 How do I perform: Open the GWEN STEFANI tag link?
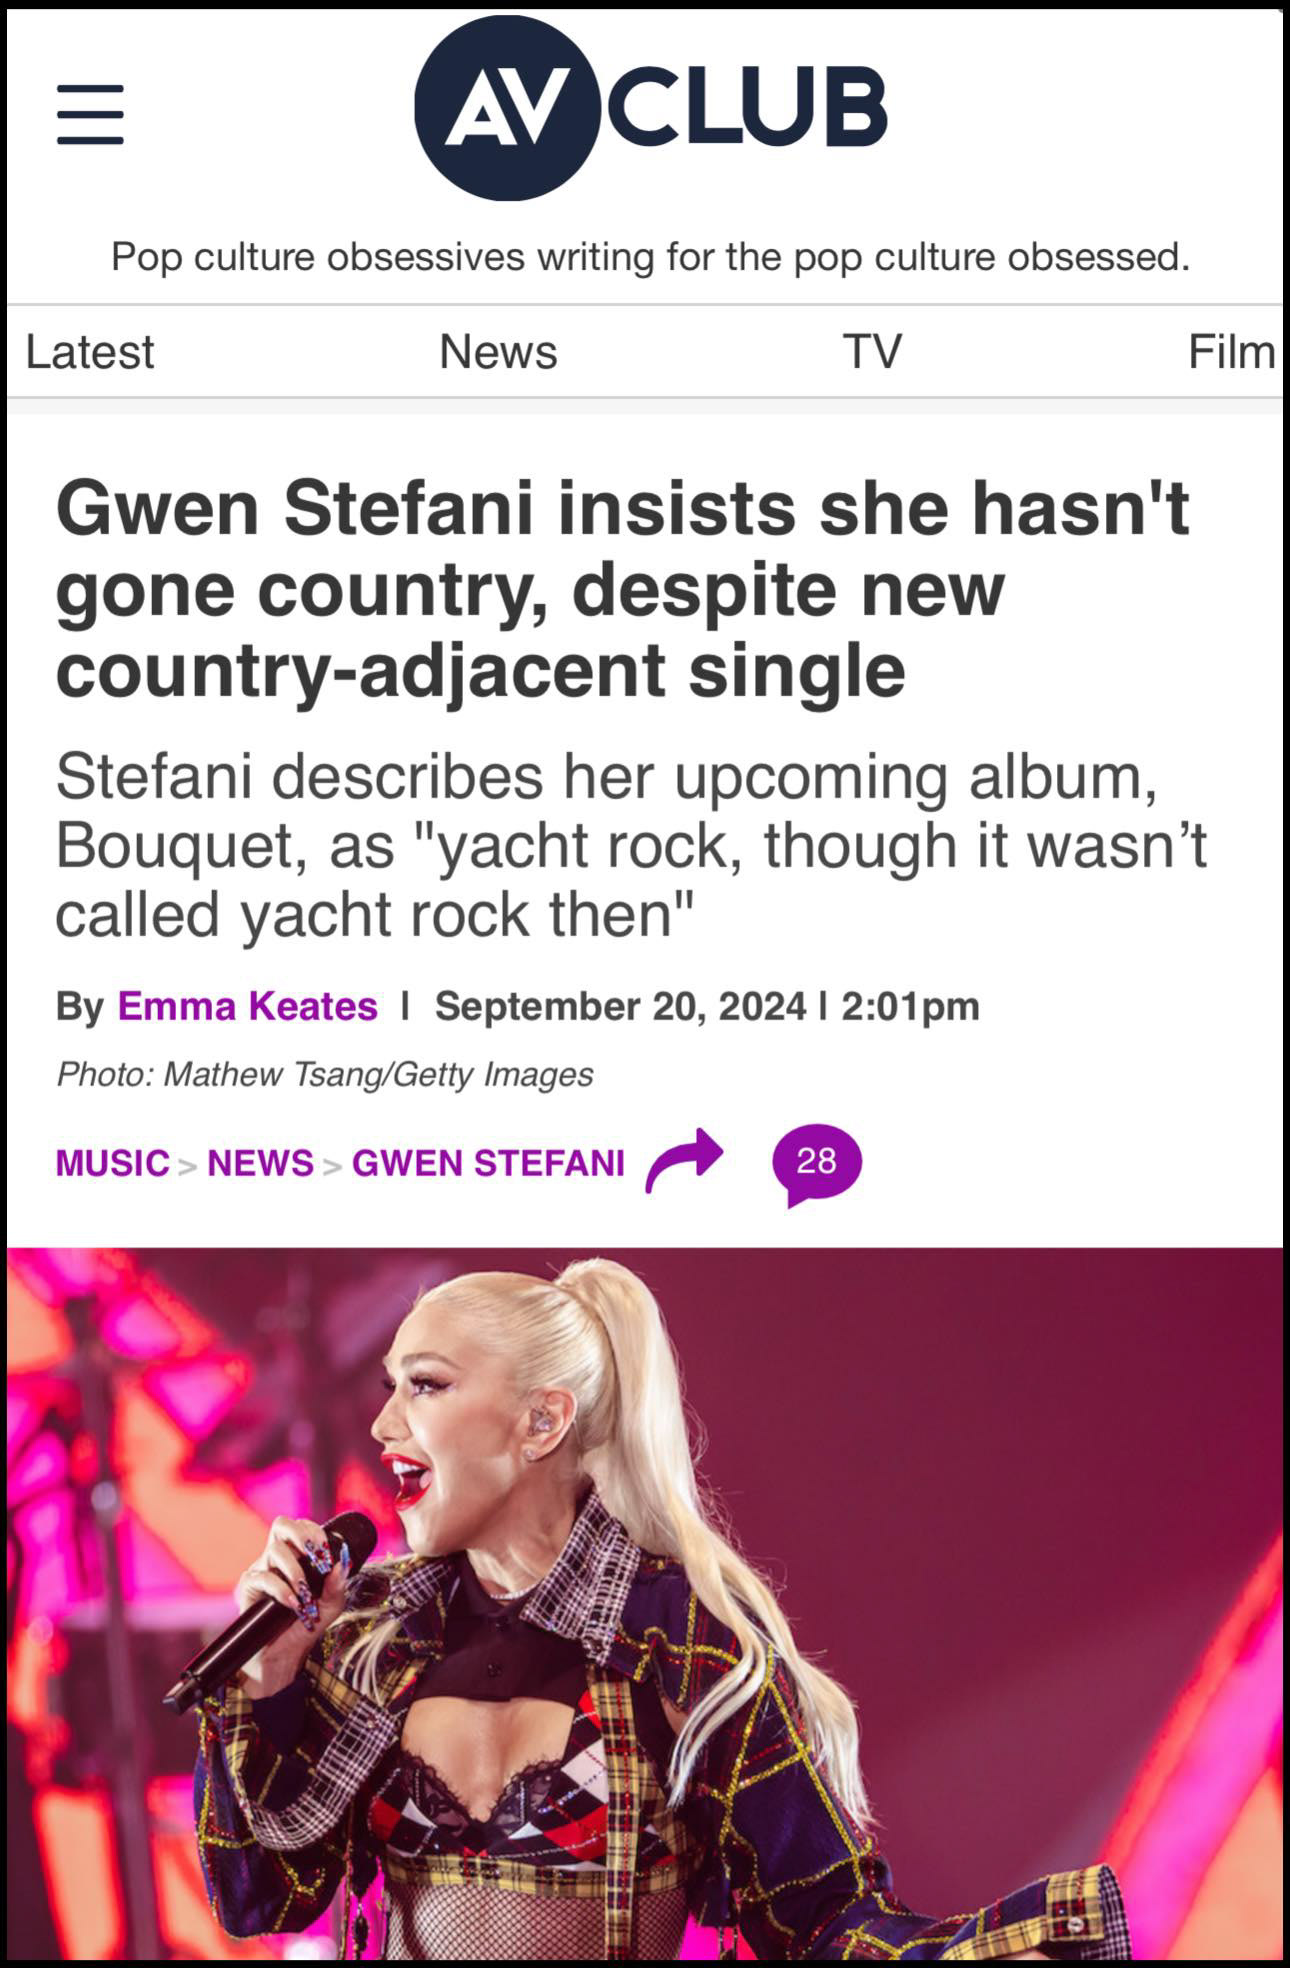click(488, 1163)
